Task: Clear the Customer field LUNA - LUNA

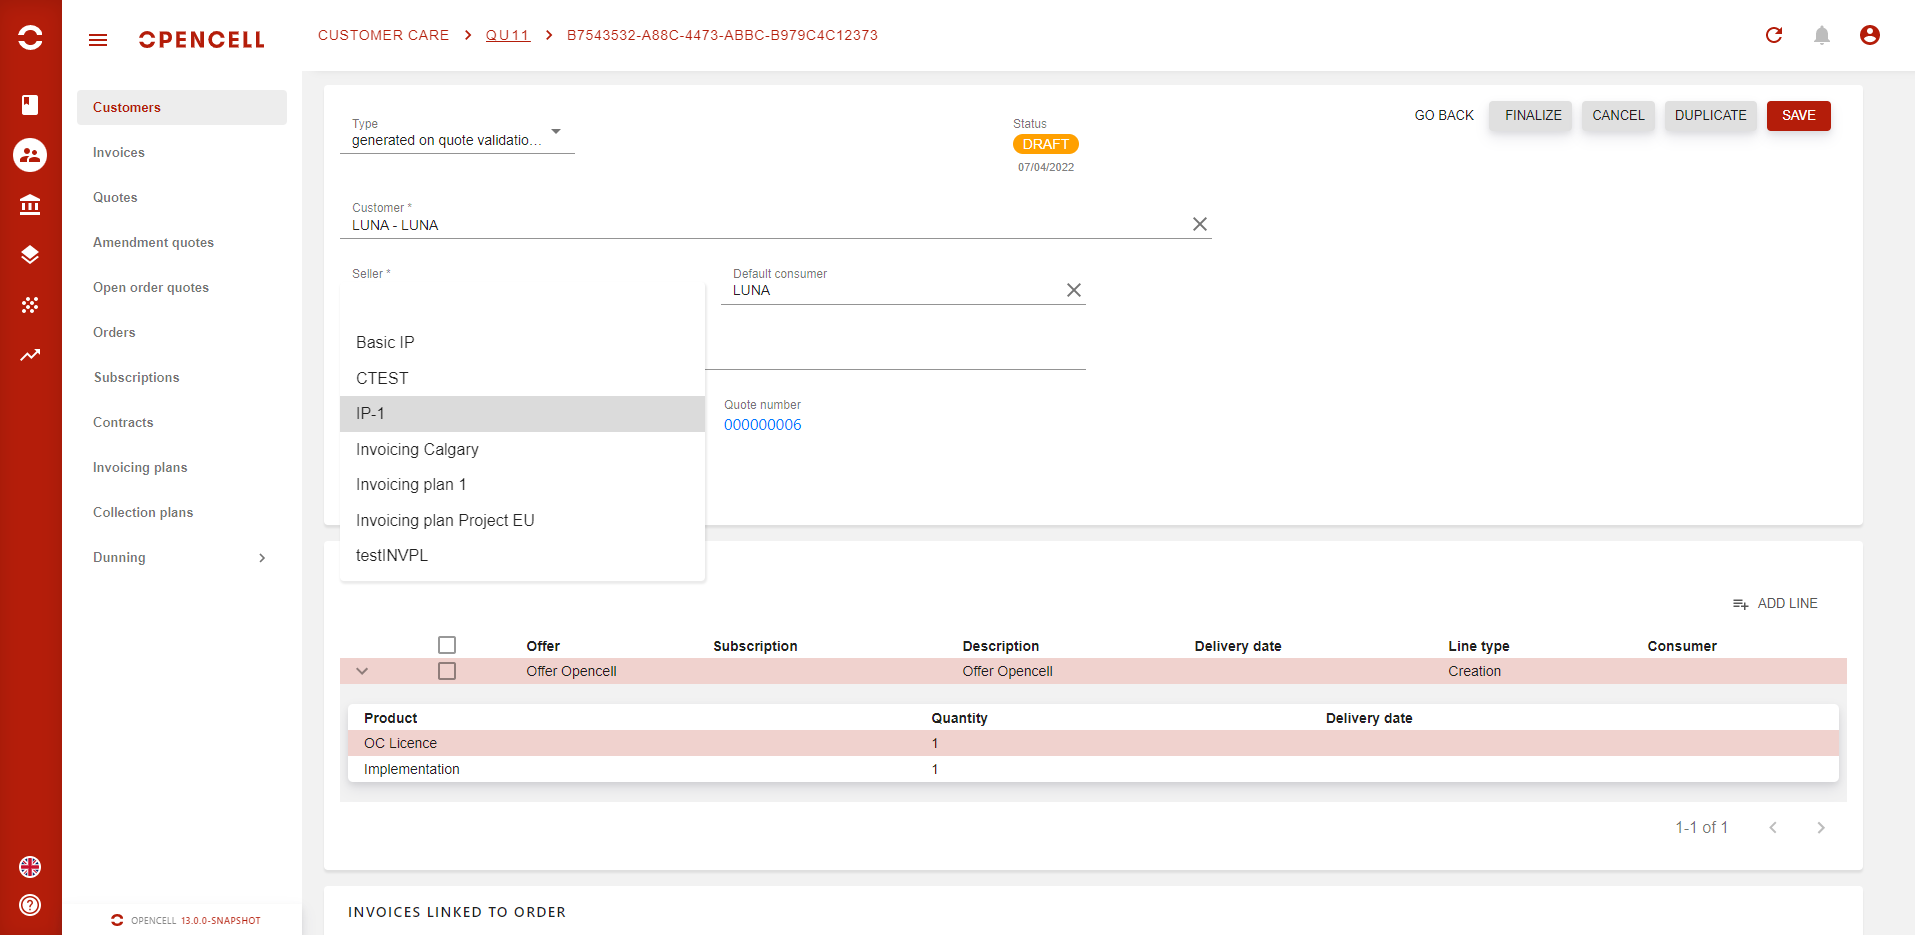Action: (1199, 225)
